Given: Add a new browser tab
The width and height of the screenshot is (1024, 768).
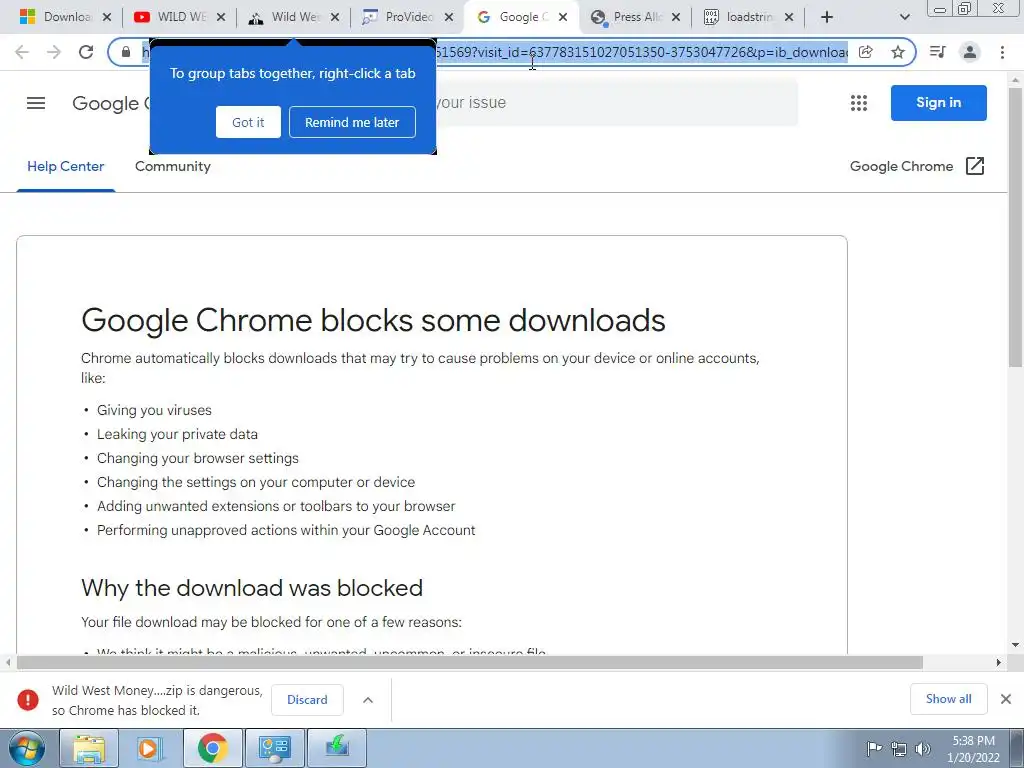Looking at the screenshot, I should [827, 17].
